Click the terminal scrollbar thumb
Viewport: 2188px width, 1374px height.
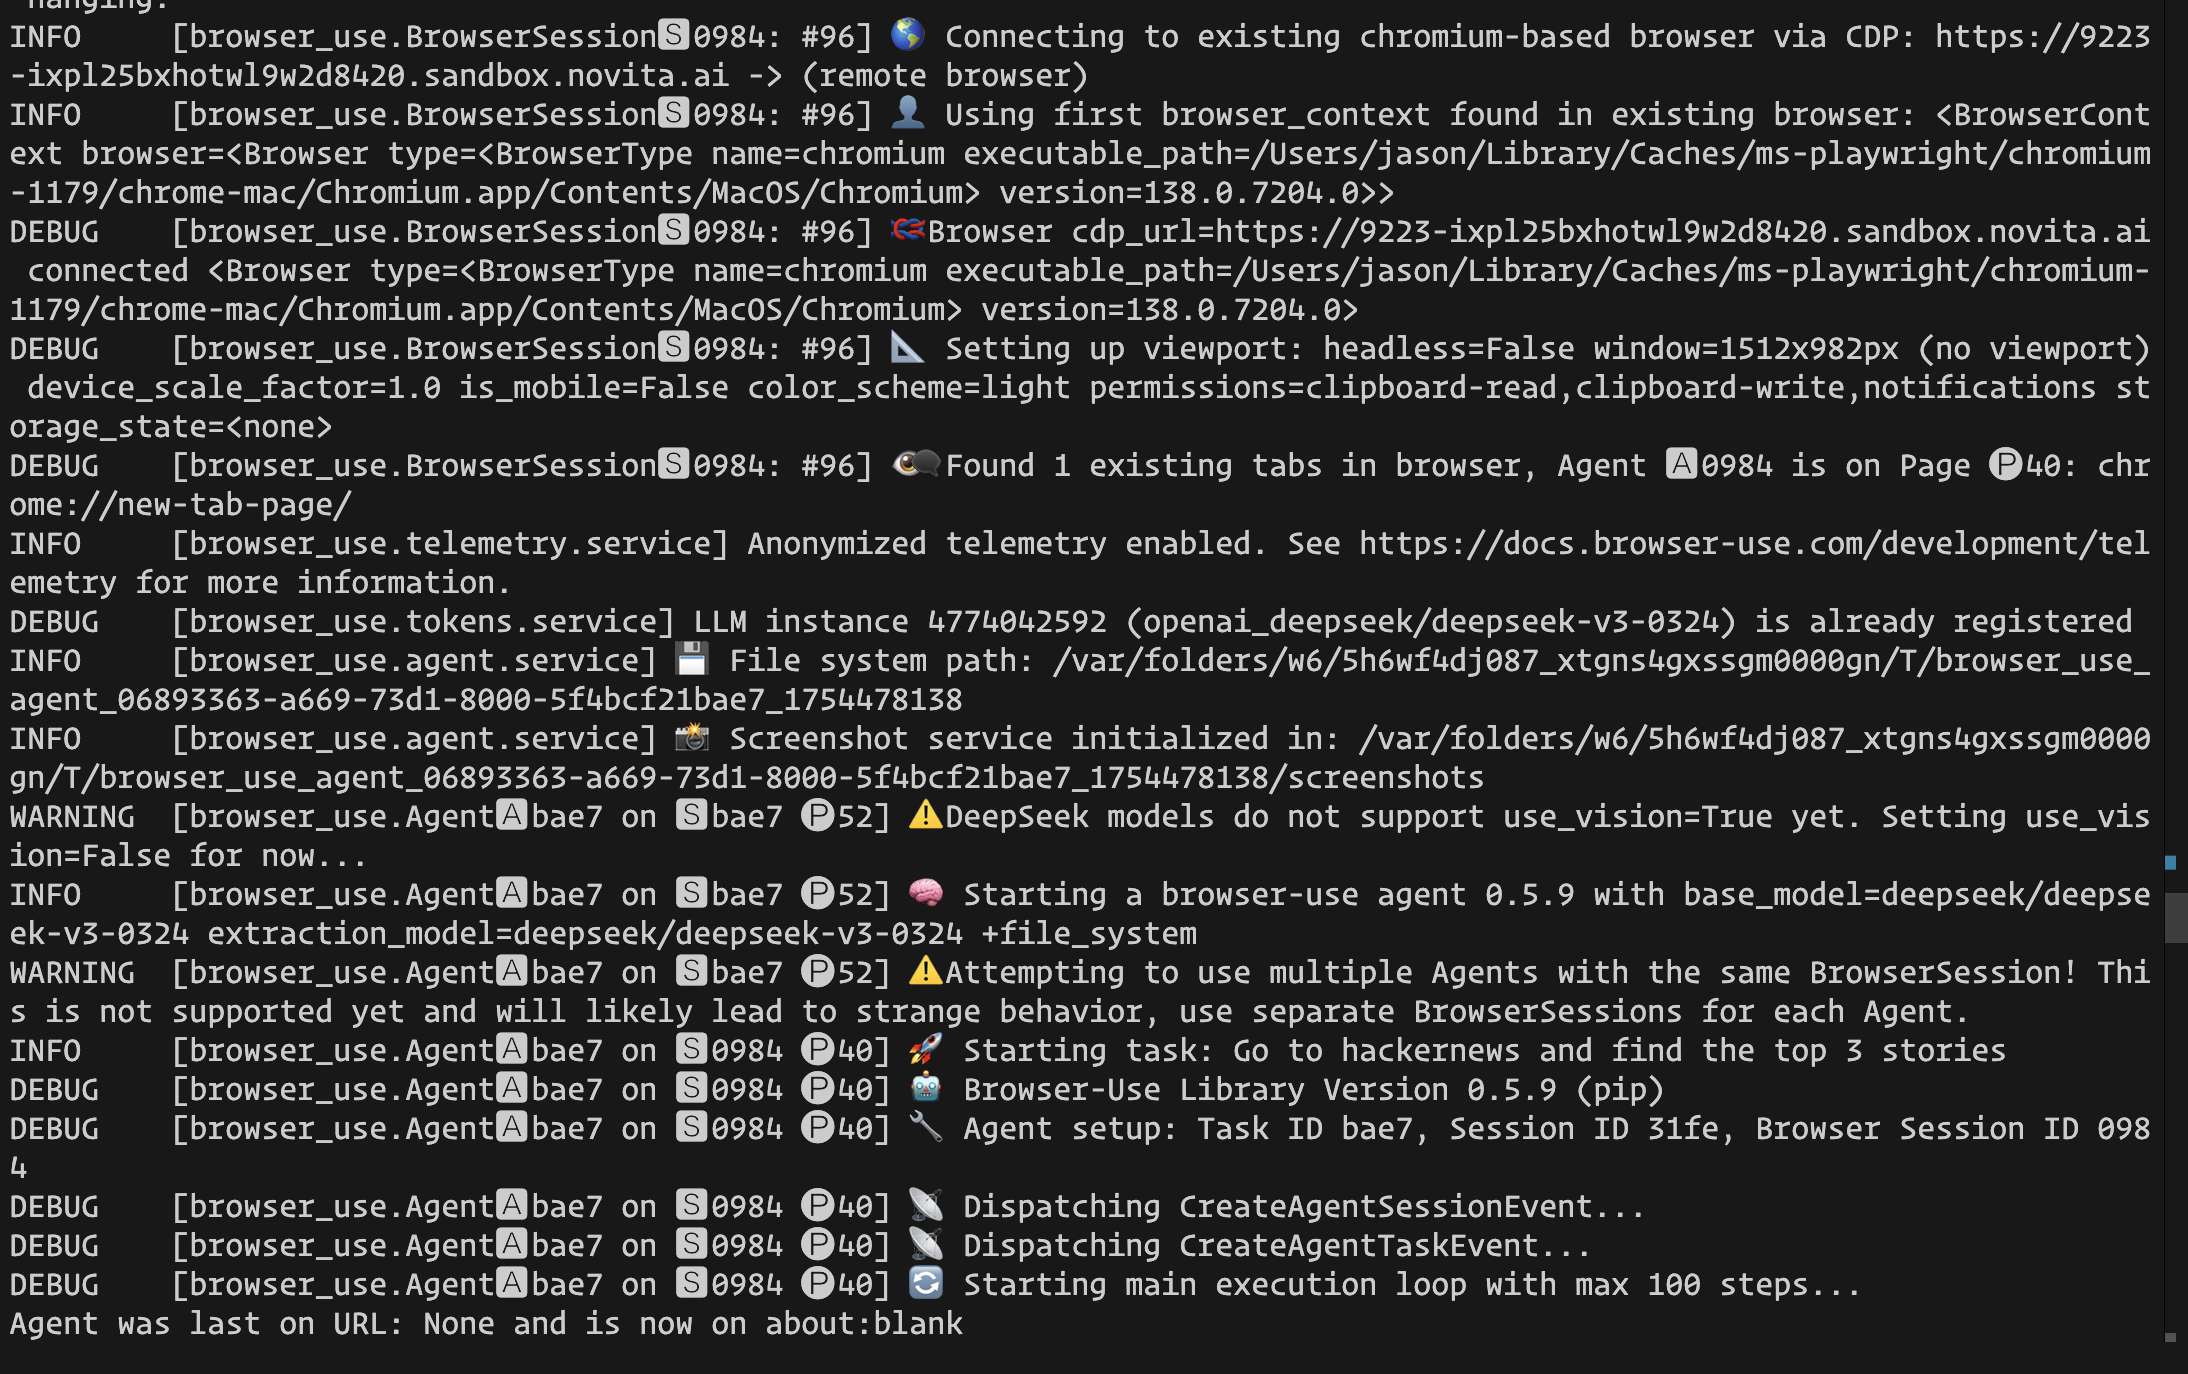tap(2175, 917)
